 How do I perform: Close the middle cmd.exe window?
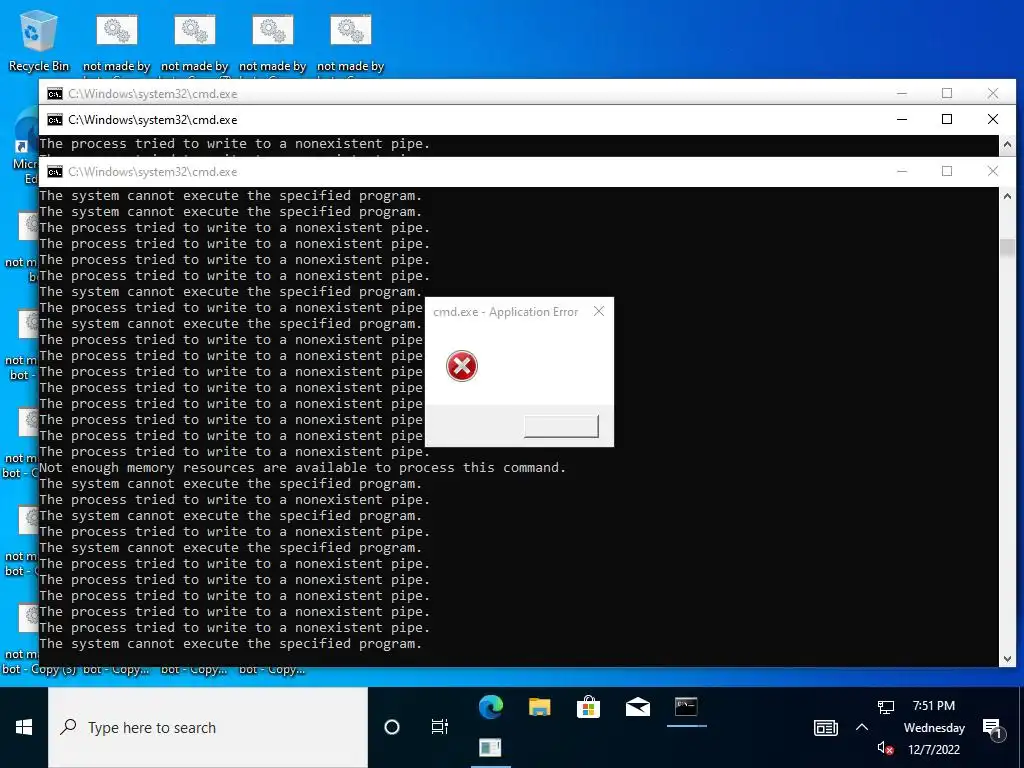click(993, 120)
